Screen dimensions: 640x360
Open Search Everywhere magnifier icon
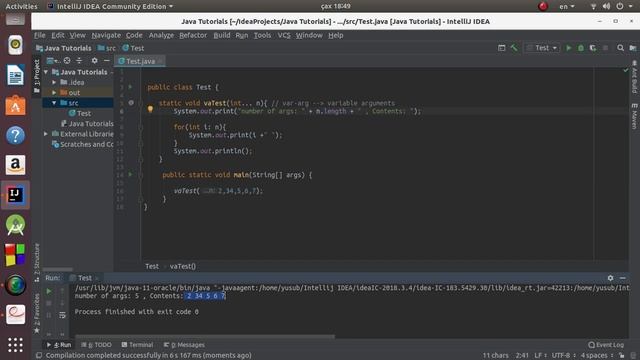(620, 48)
